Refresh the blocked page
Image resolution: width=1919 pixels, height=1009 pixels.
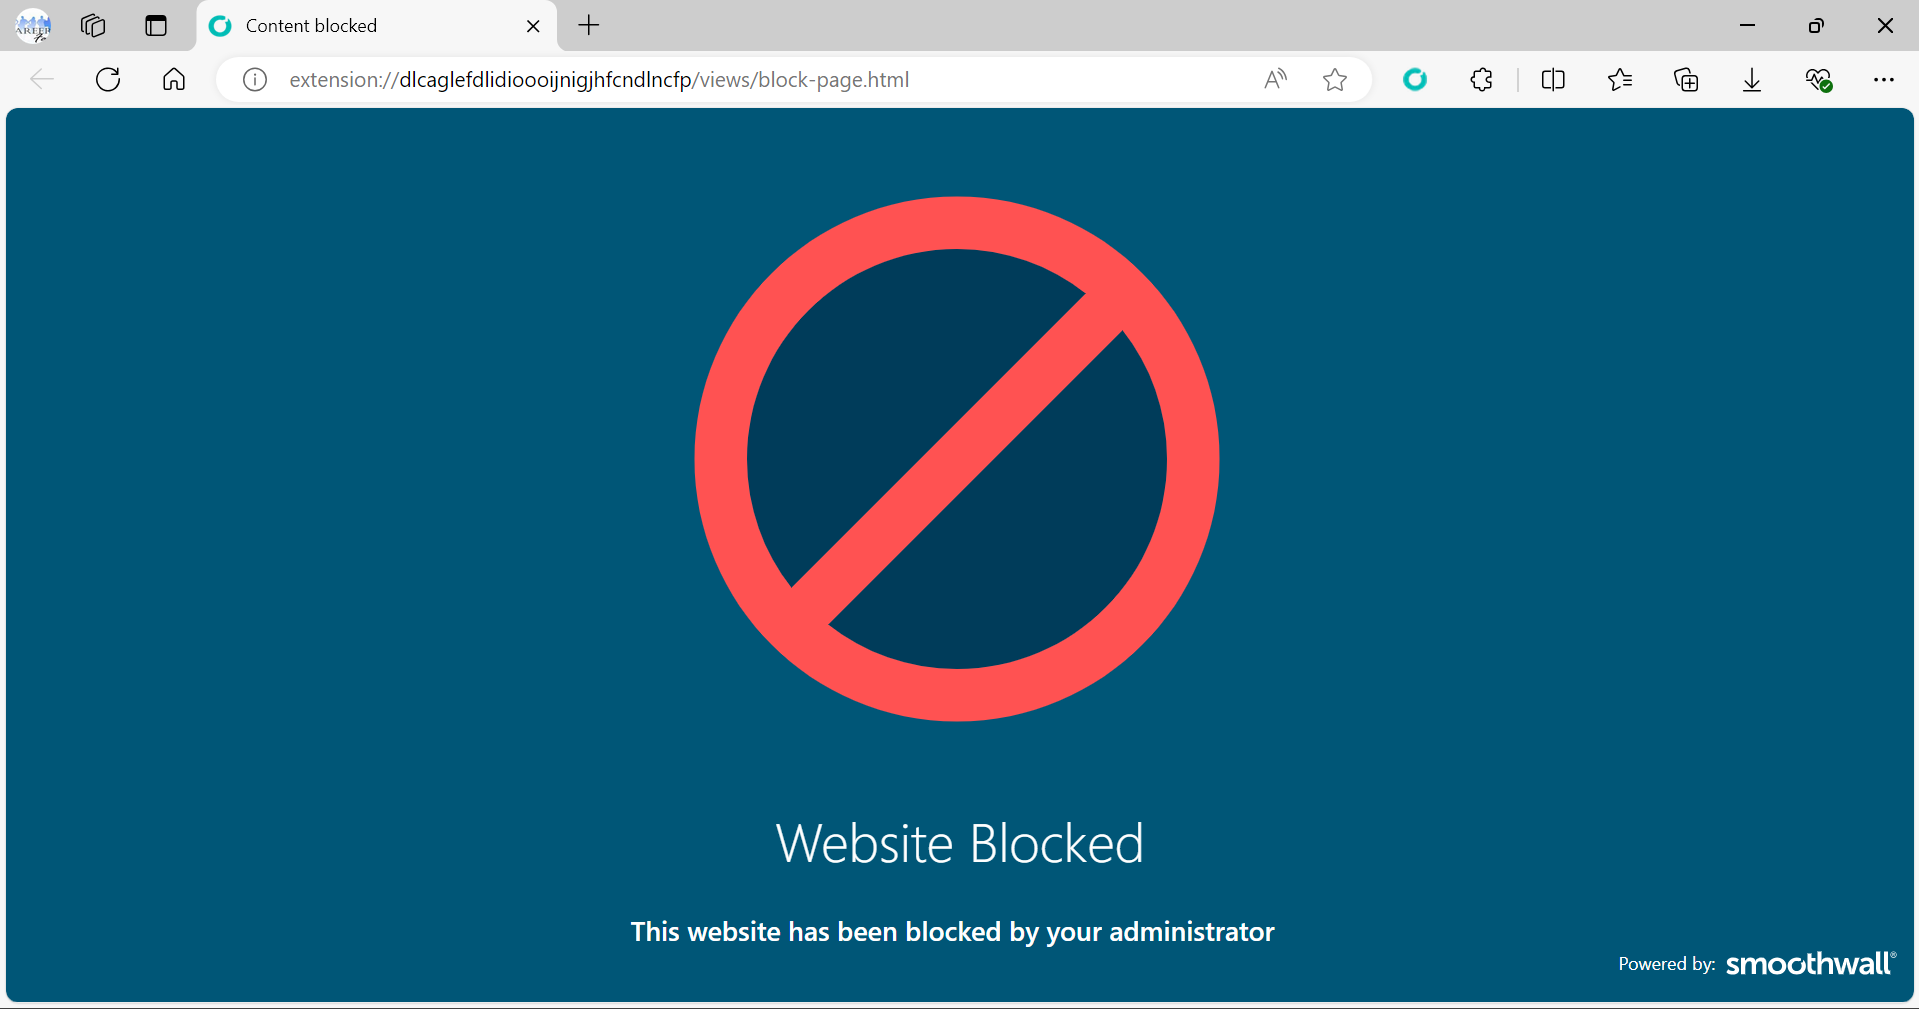(x=108, y=79)
